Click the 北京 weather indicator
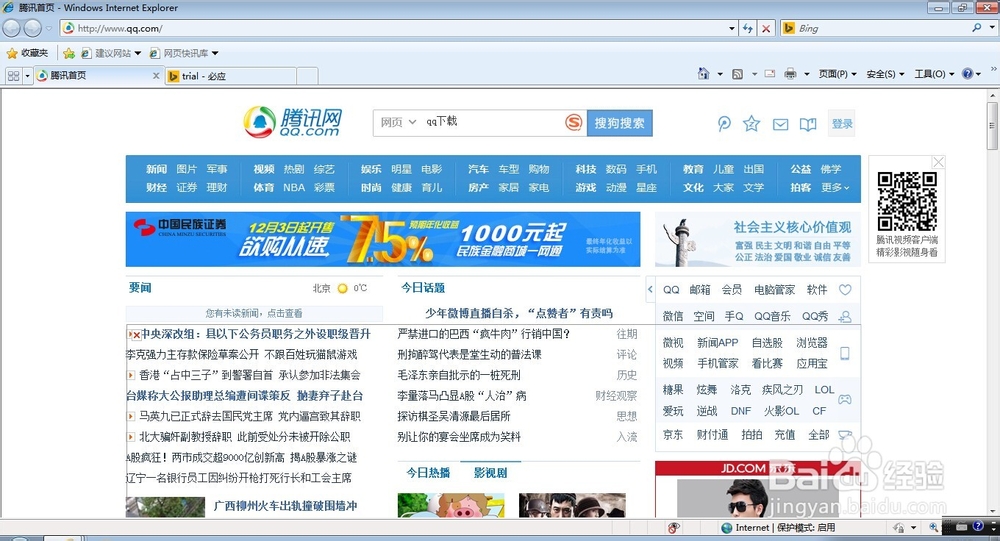Image resolution: width=1000 pixels, height=541 pixels. click(x=339, y=288)
